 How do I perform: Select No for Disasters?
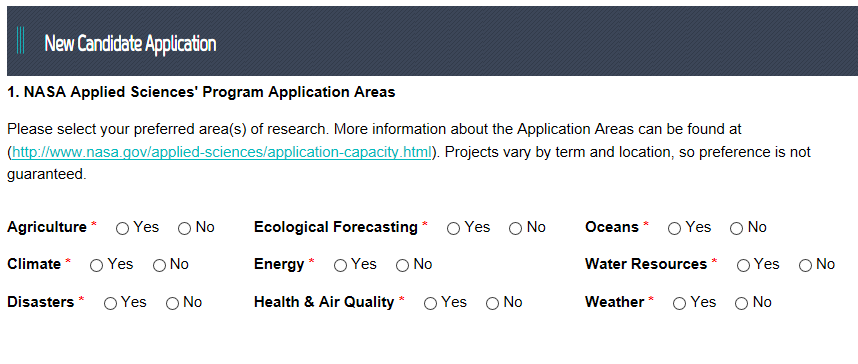tap(172, 304)
